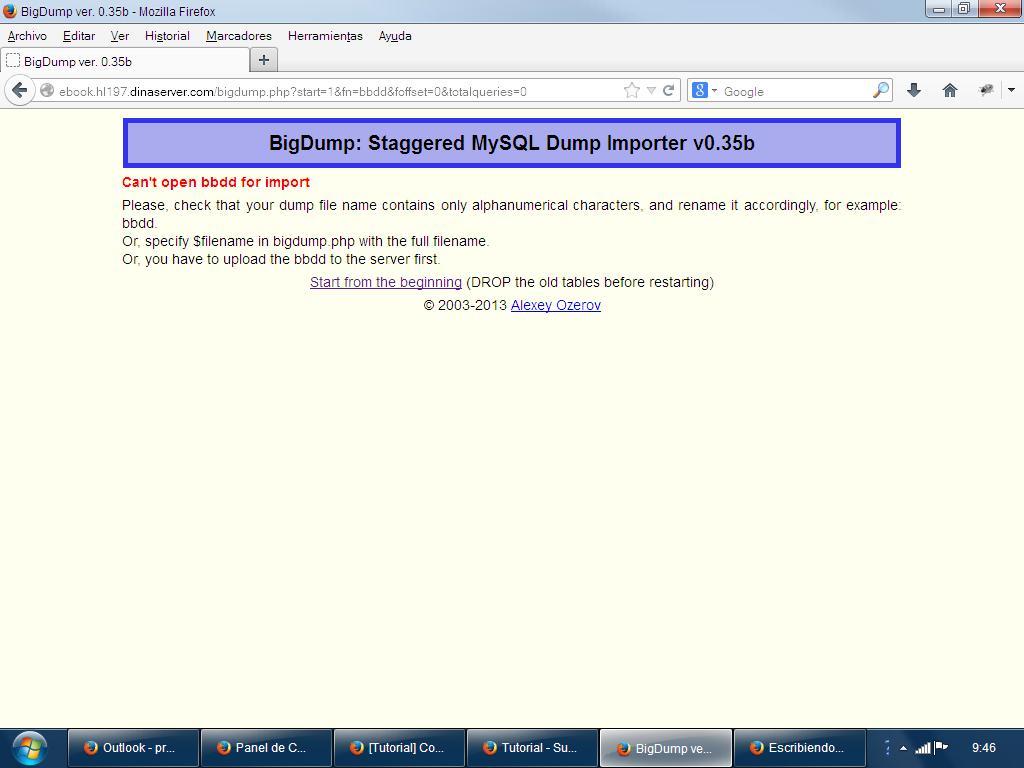Open the Ver menu
The image size is (1024, 768).
120,36
